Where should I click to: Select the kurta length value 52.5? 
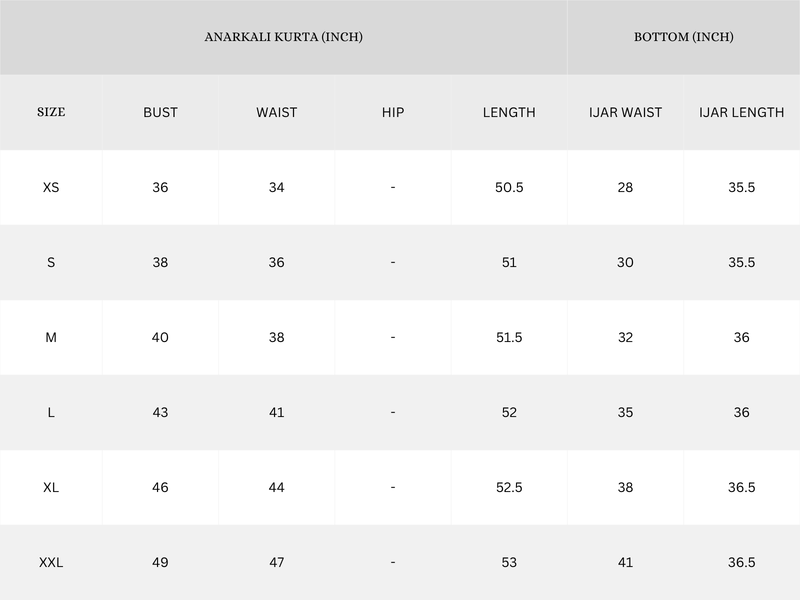point(509,487)
